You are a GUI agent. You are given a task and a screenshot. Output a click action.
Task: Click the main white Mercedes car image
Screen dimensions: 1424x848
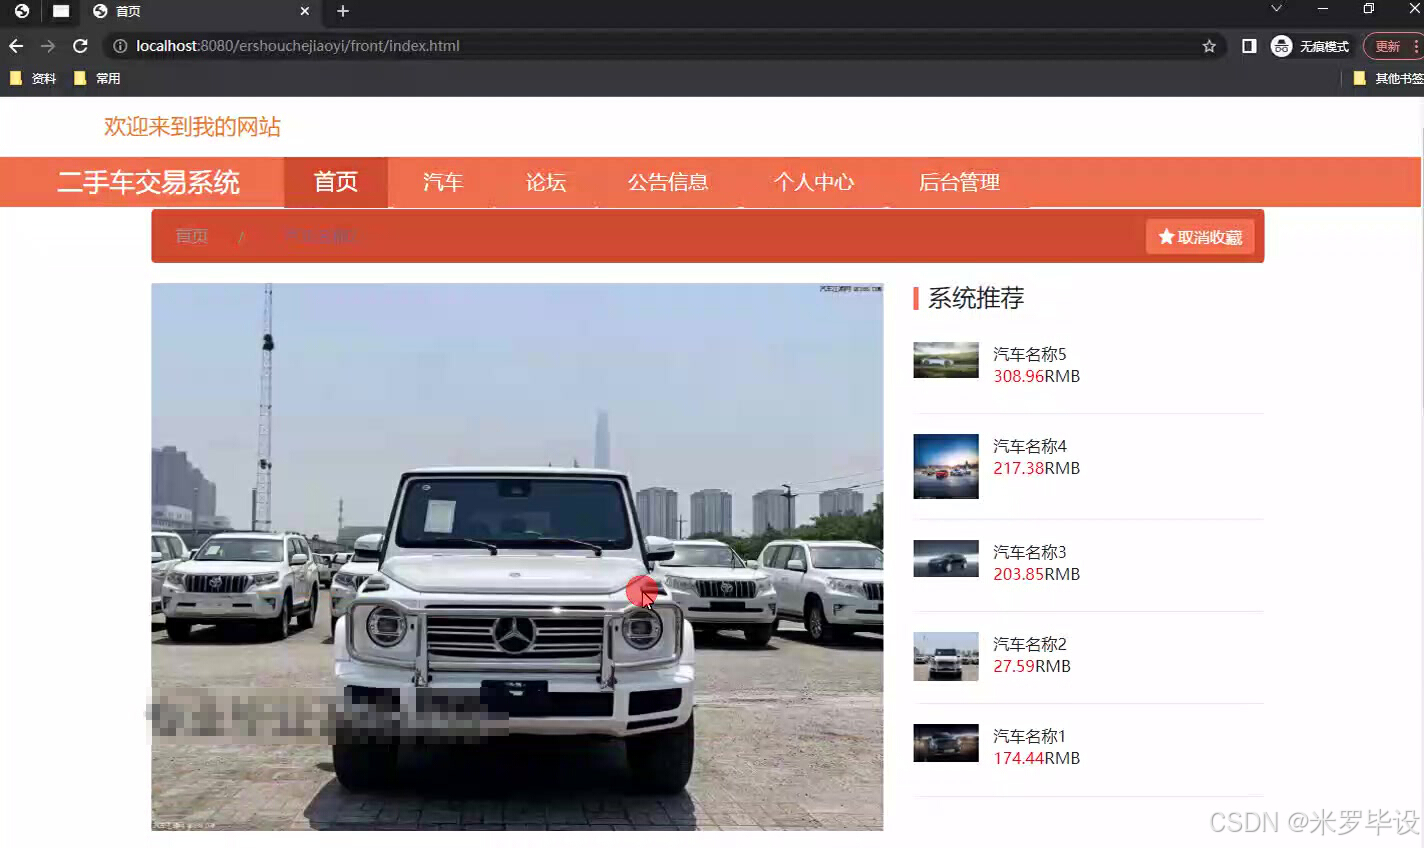517,557
